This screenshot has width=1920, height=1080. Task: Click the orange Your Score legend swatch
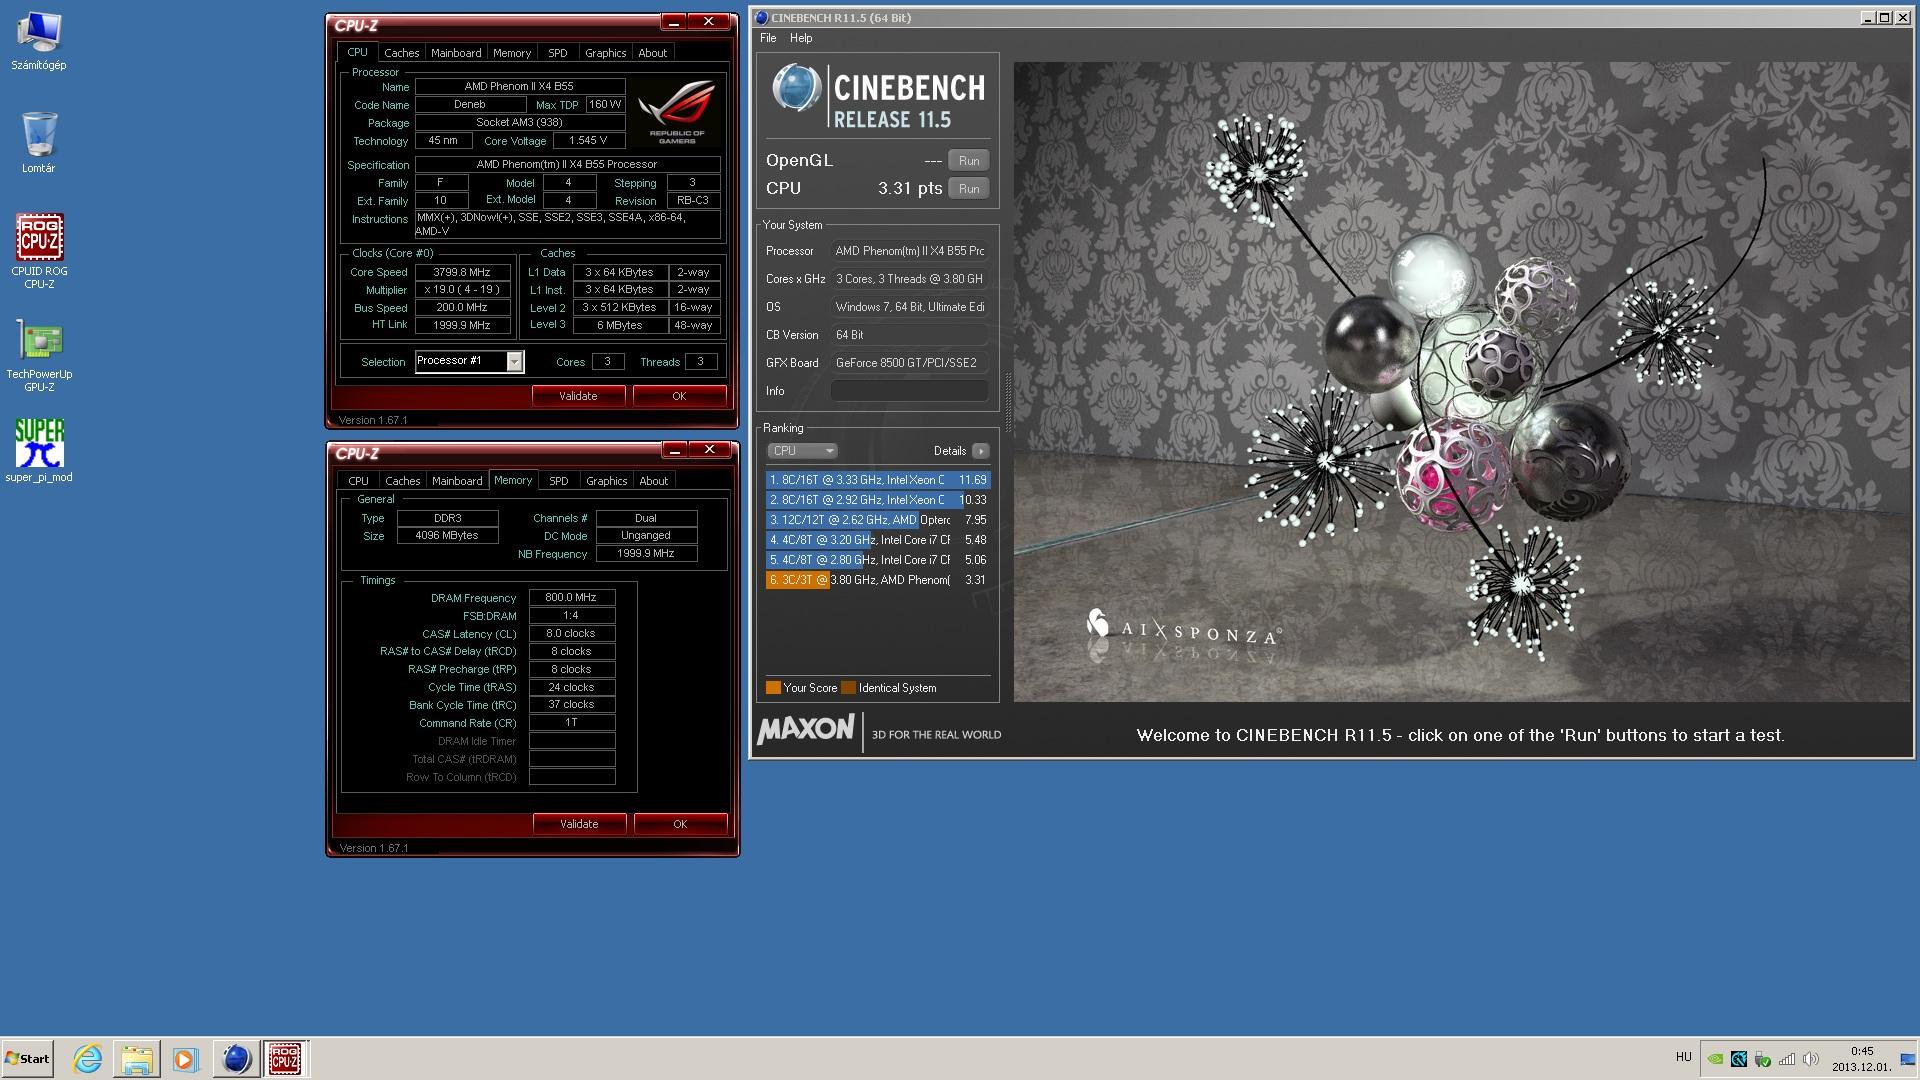click(773, 688)
